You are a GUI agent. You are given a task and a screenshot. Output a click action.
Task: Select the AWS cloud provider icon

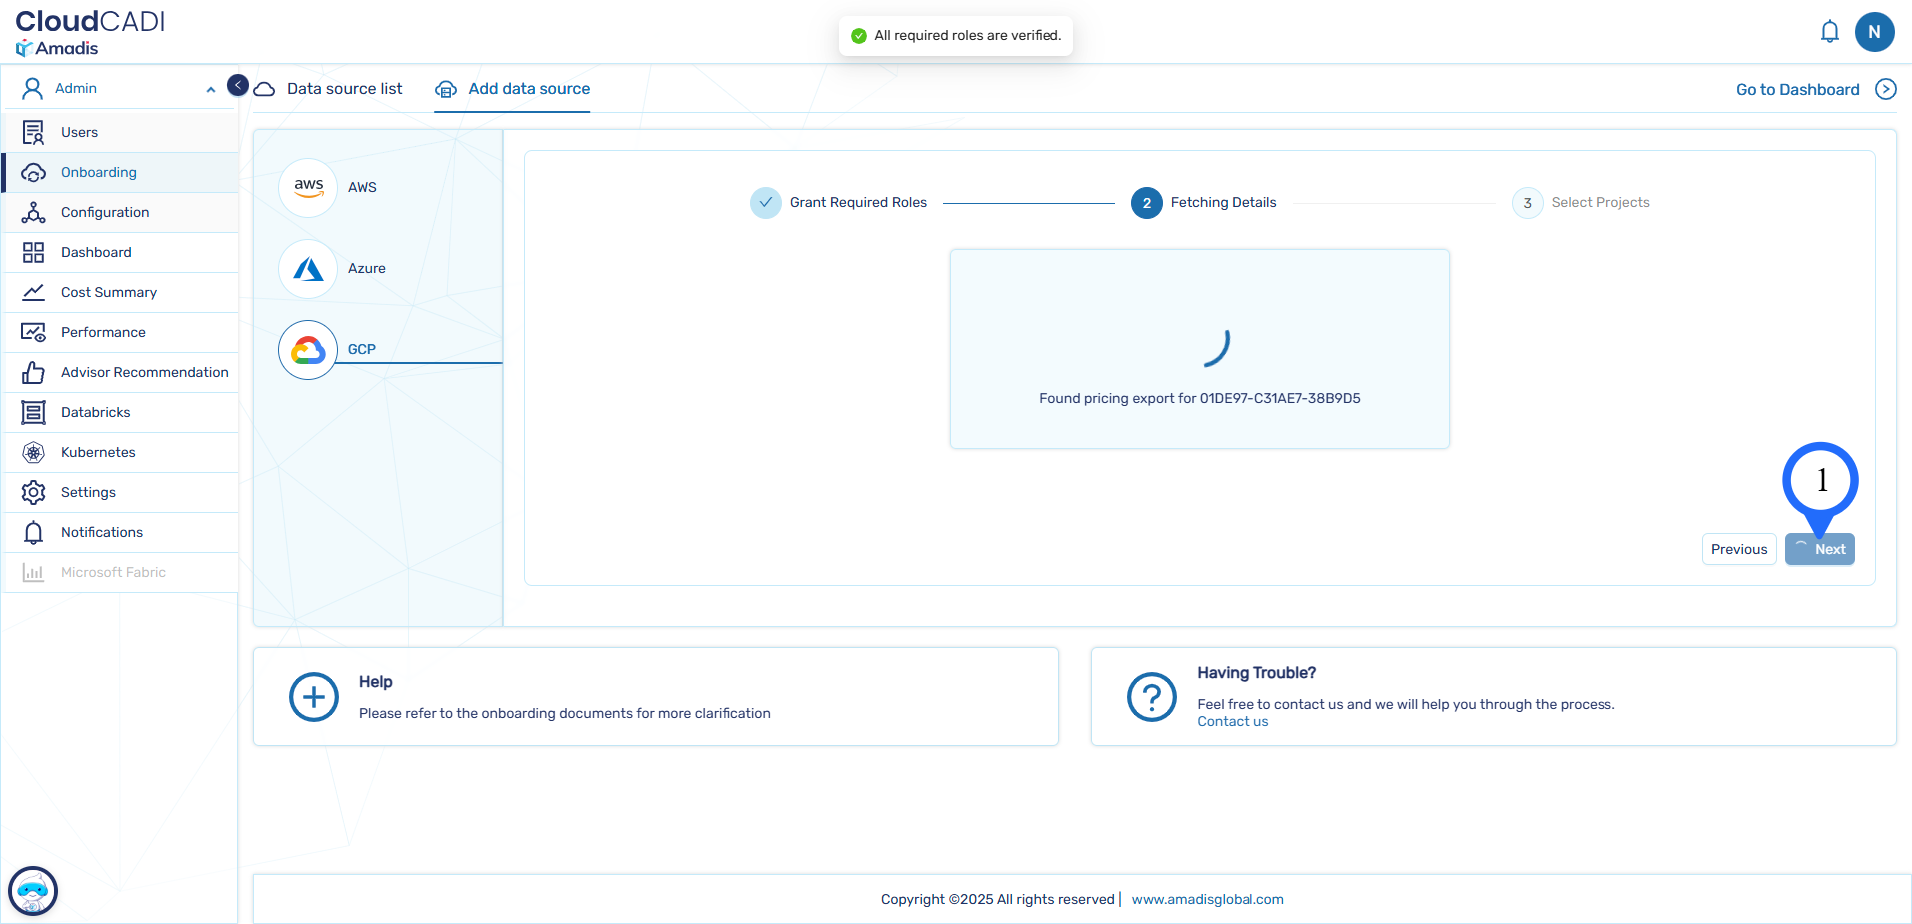point(308,187)
